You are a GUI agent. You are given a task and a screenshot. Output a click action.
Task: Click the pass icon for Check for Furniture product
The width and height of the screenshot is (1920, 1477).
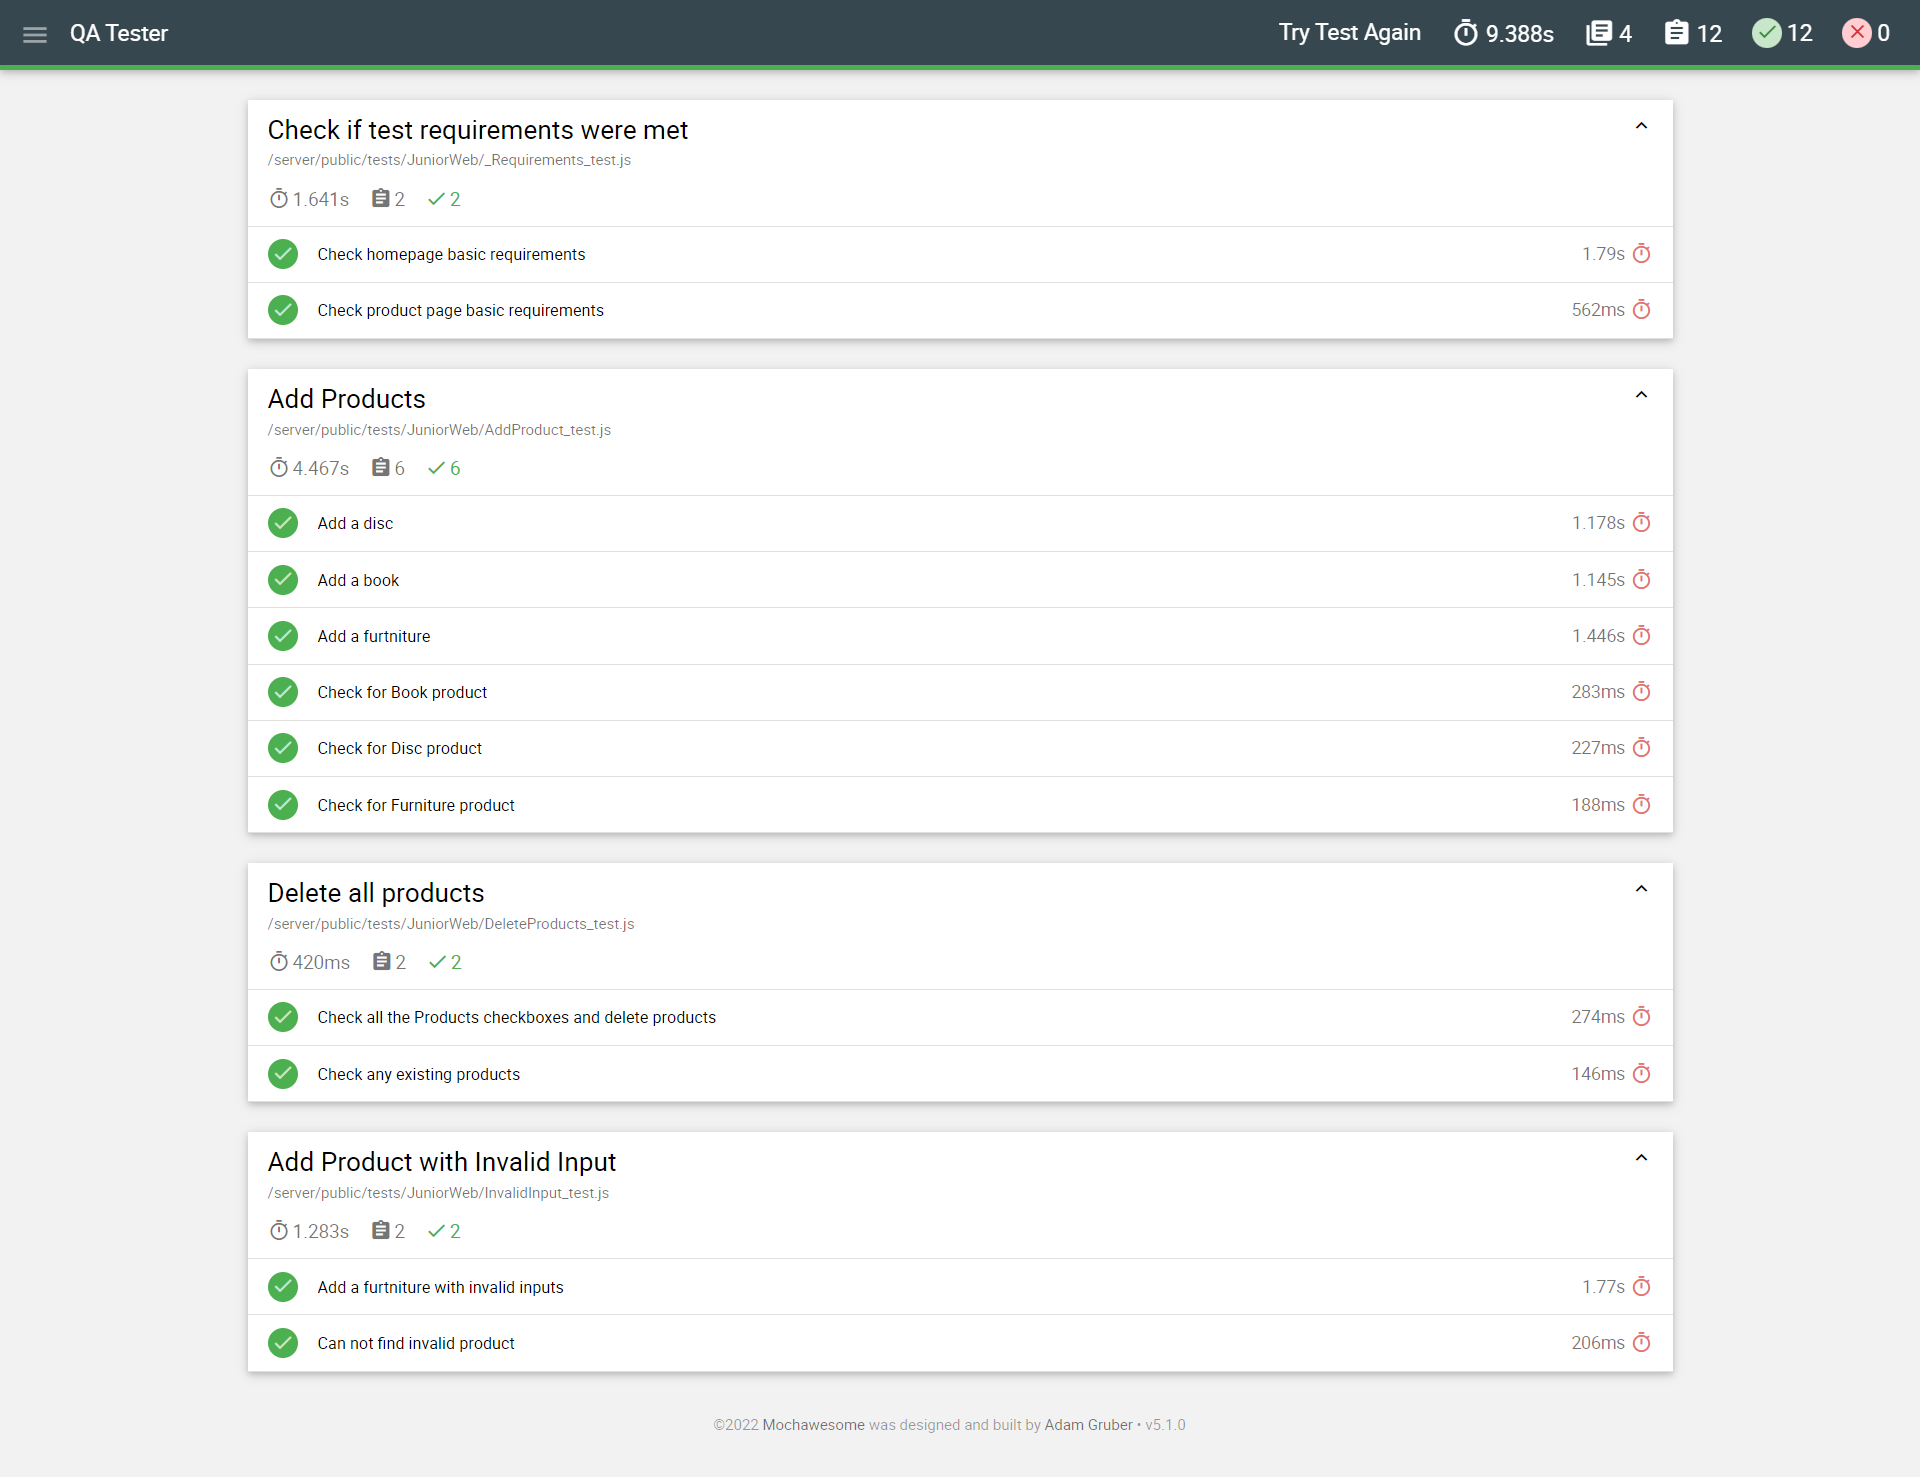[x=283, y=805]
